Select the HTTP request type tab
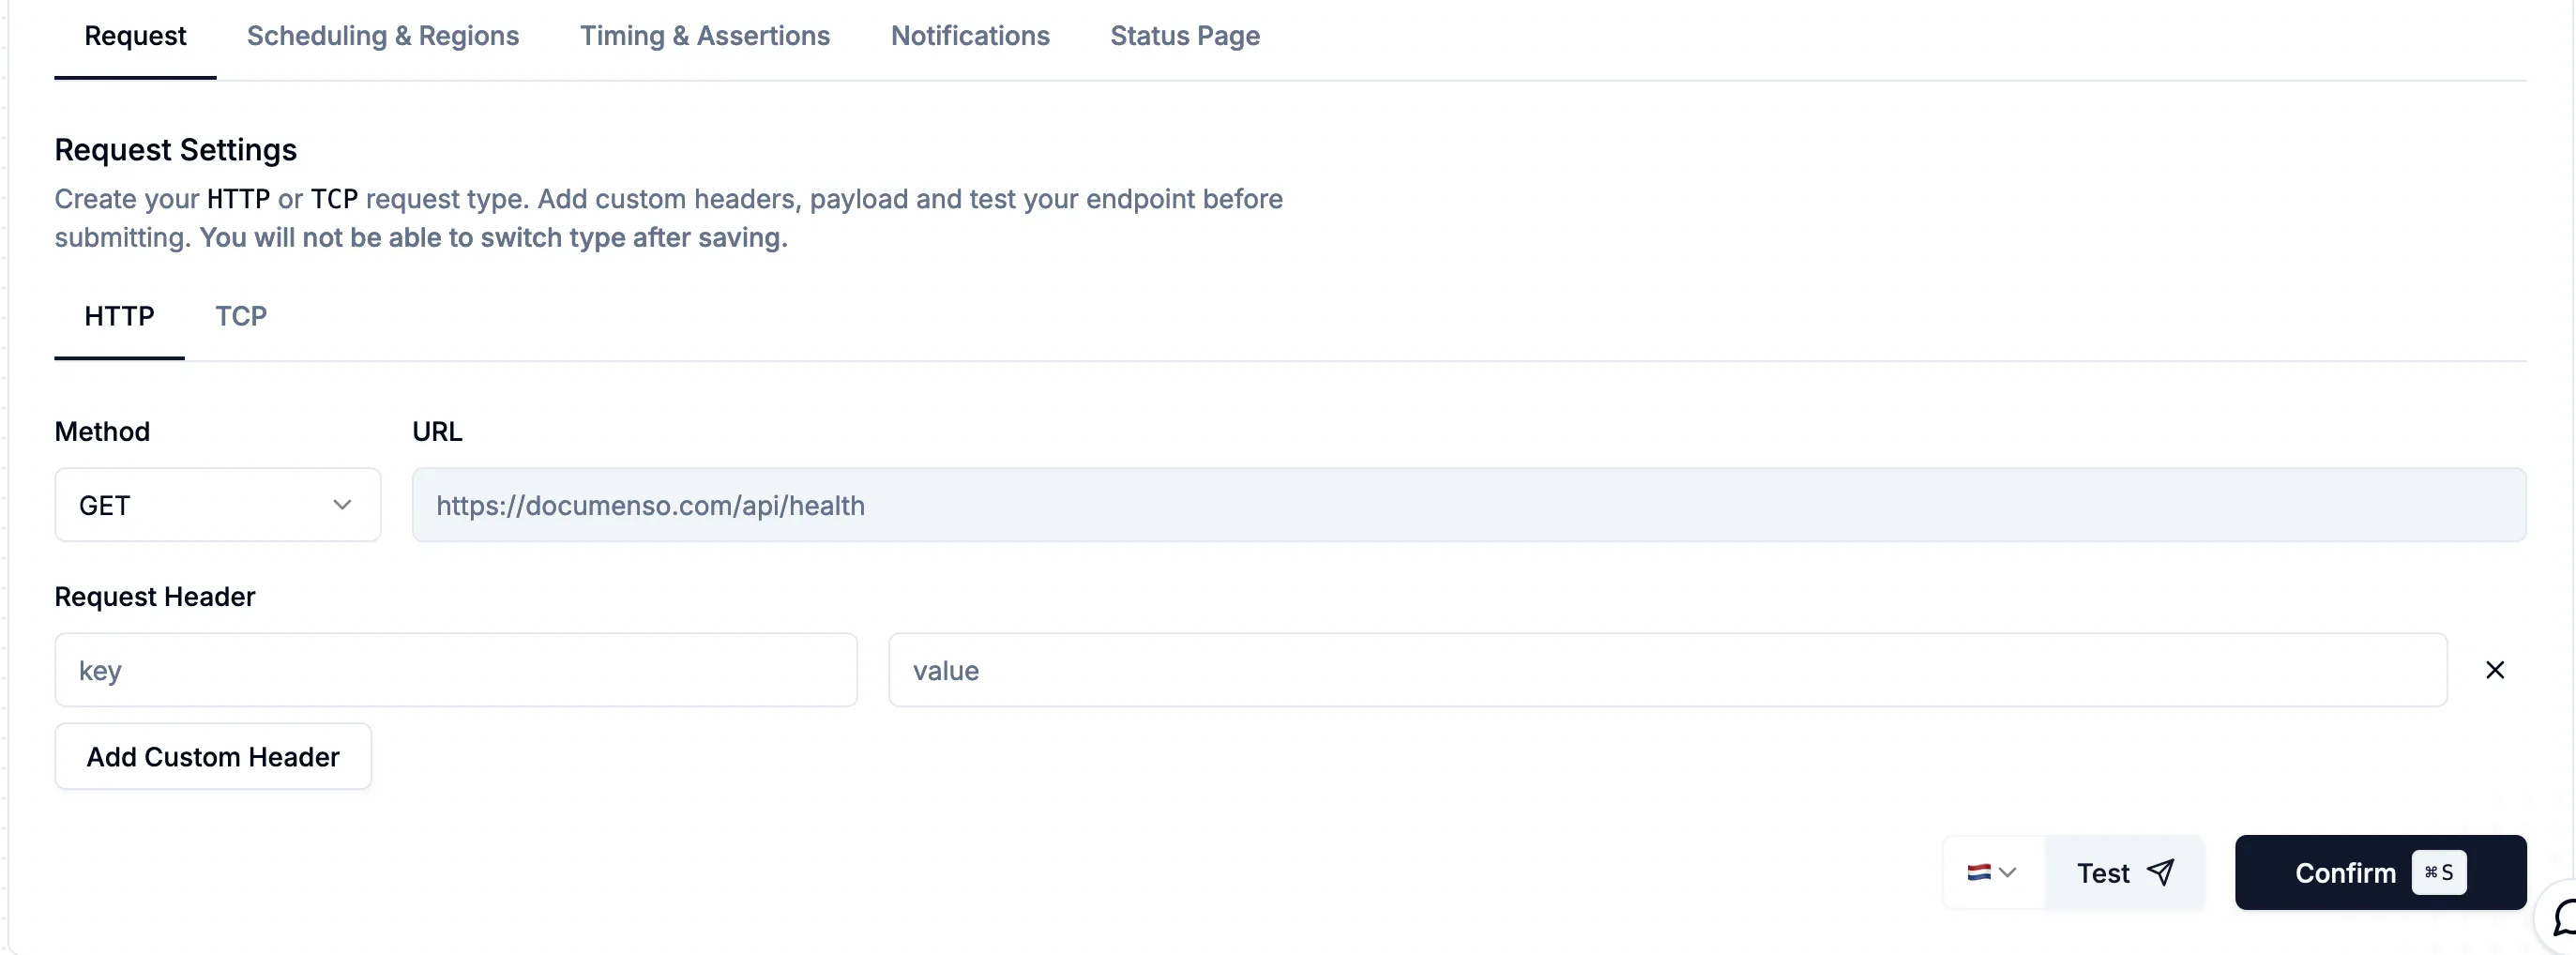This screenshot has height=955, width=2576. pos(120,316)
